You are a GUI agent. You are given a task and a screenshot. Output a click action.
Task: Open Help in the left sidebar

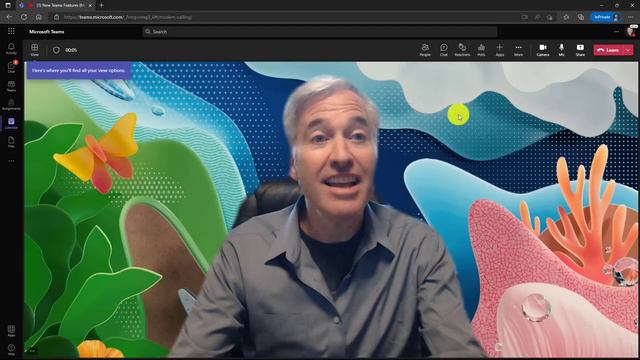point(11,349)
